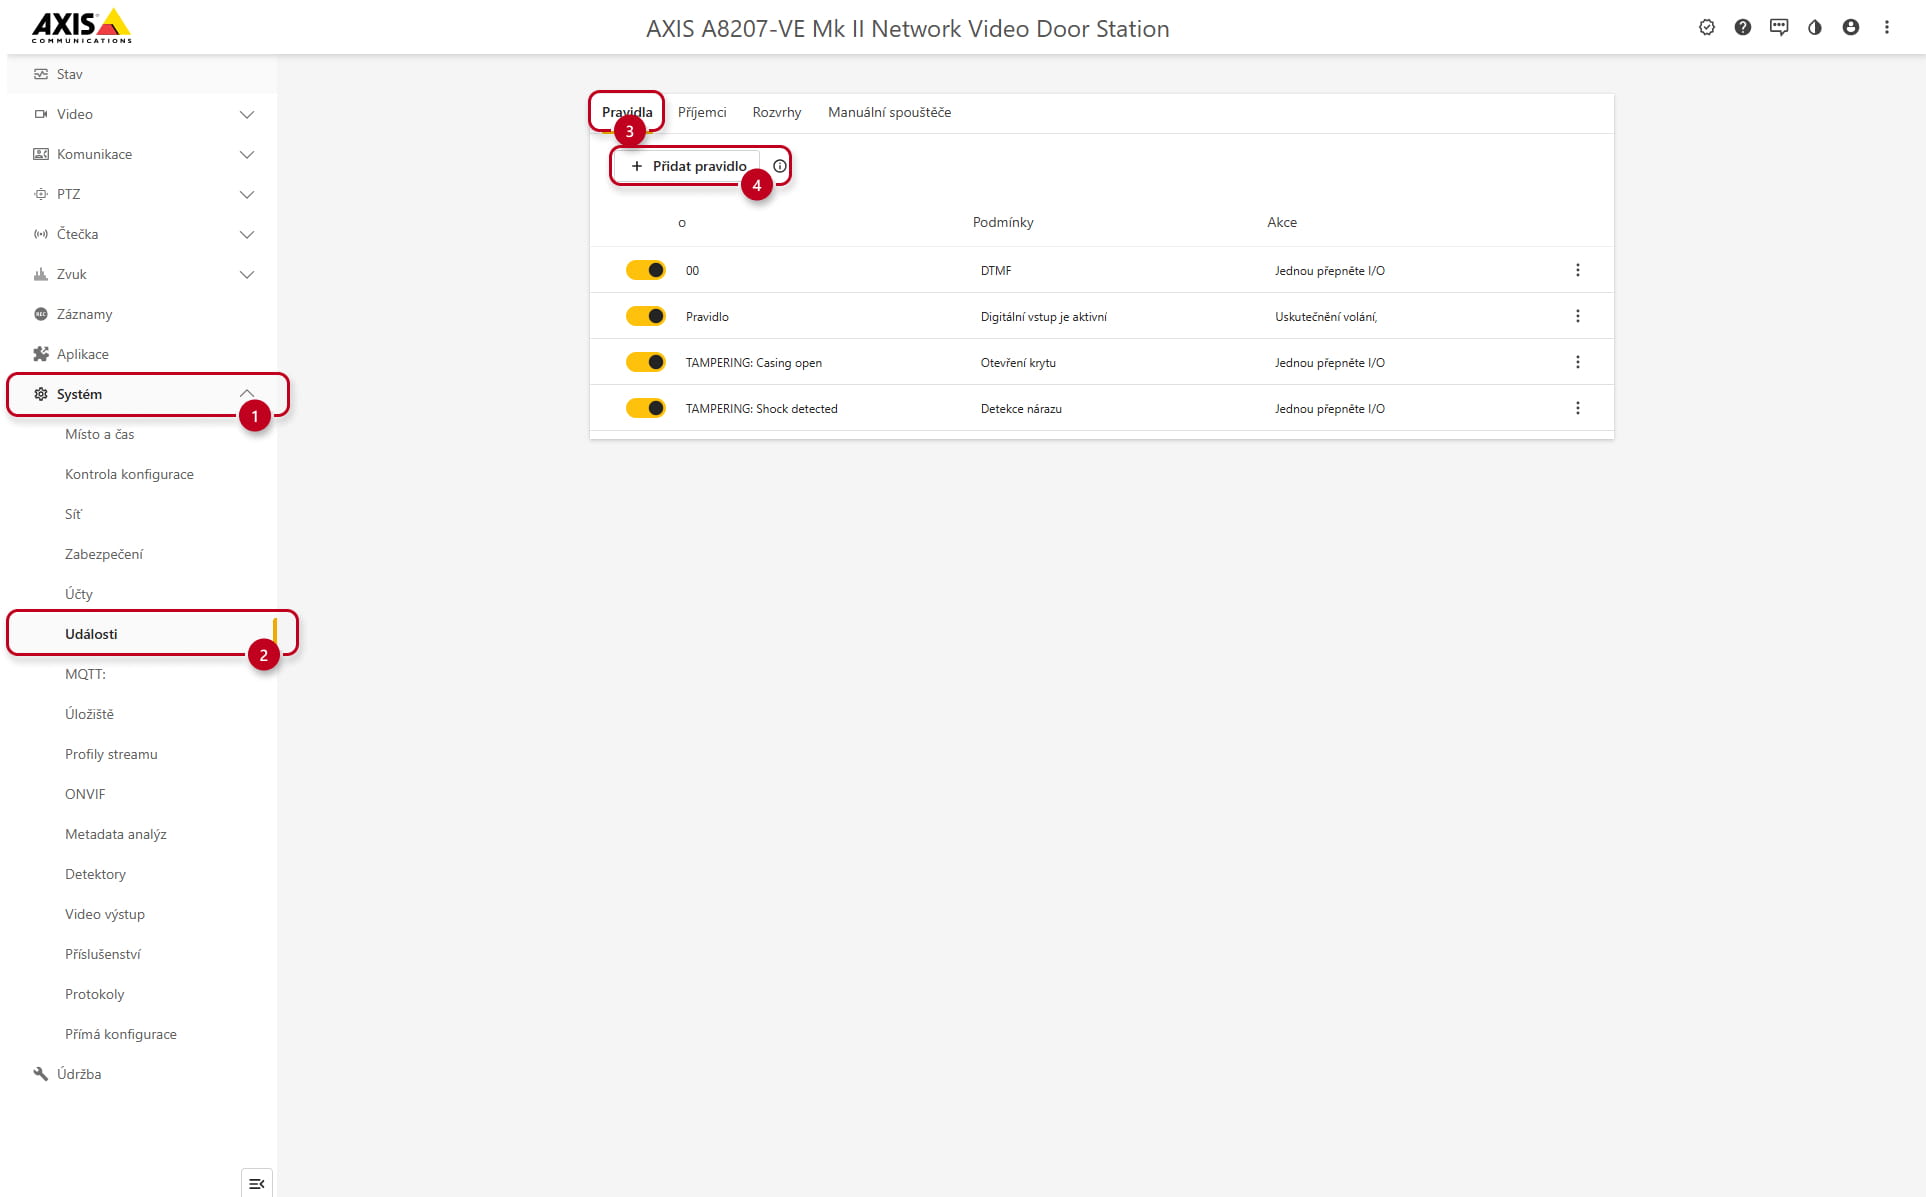Click the AXIS Communications logo
1926x1197 pixels.
81,26
